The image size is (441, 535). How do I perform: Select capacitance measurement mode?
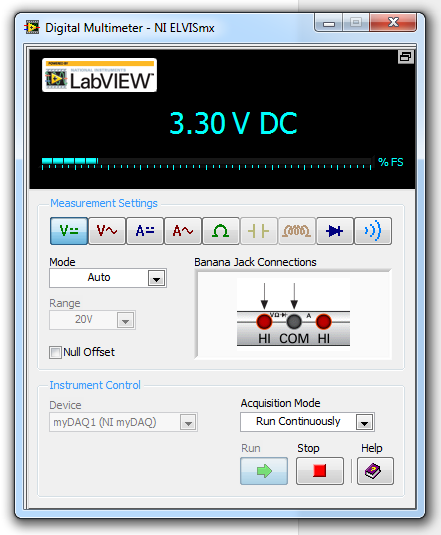pos(259,231)
